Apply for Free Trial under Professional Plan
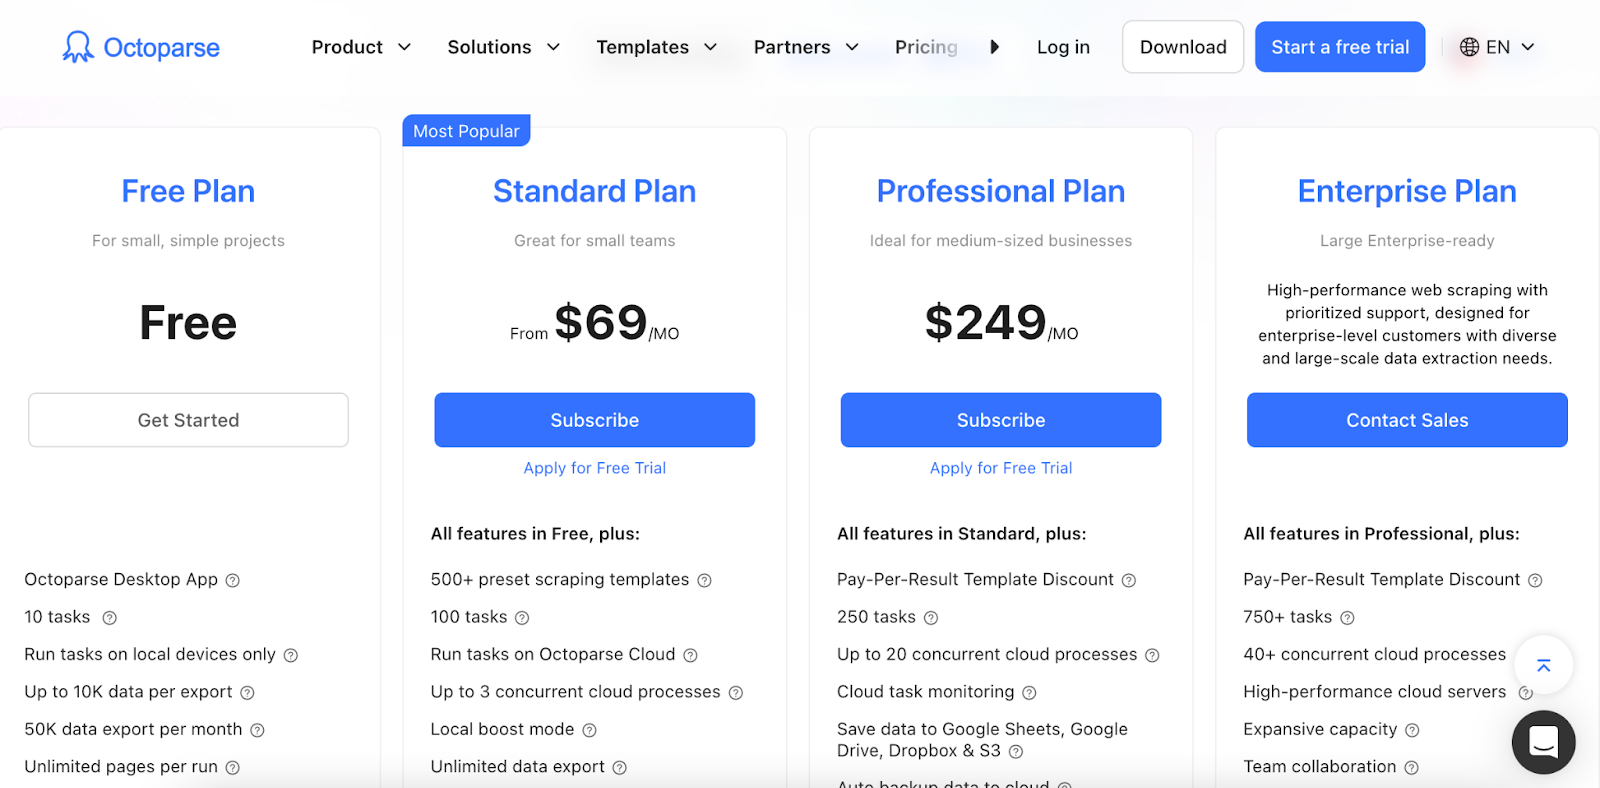 pos(1000,468)
